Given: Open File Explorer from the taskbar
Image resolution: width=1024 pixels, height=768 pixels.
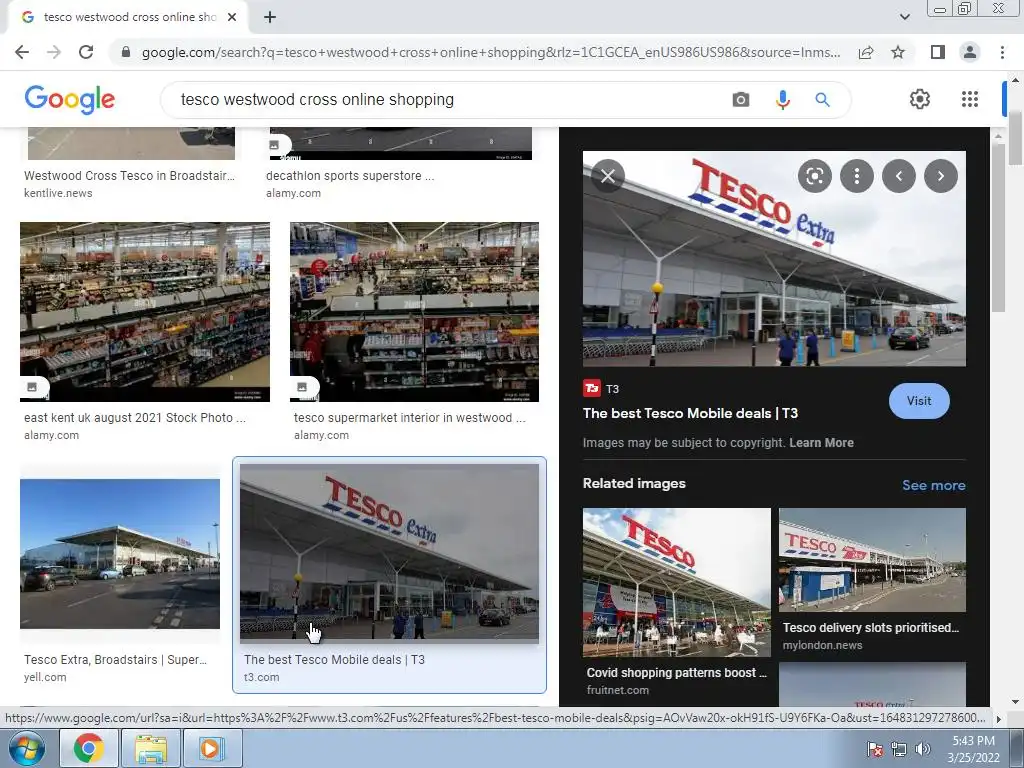Looking at the screenshot, I should tap(151, 748).
